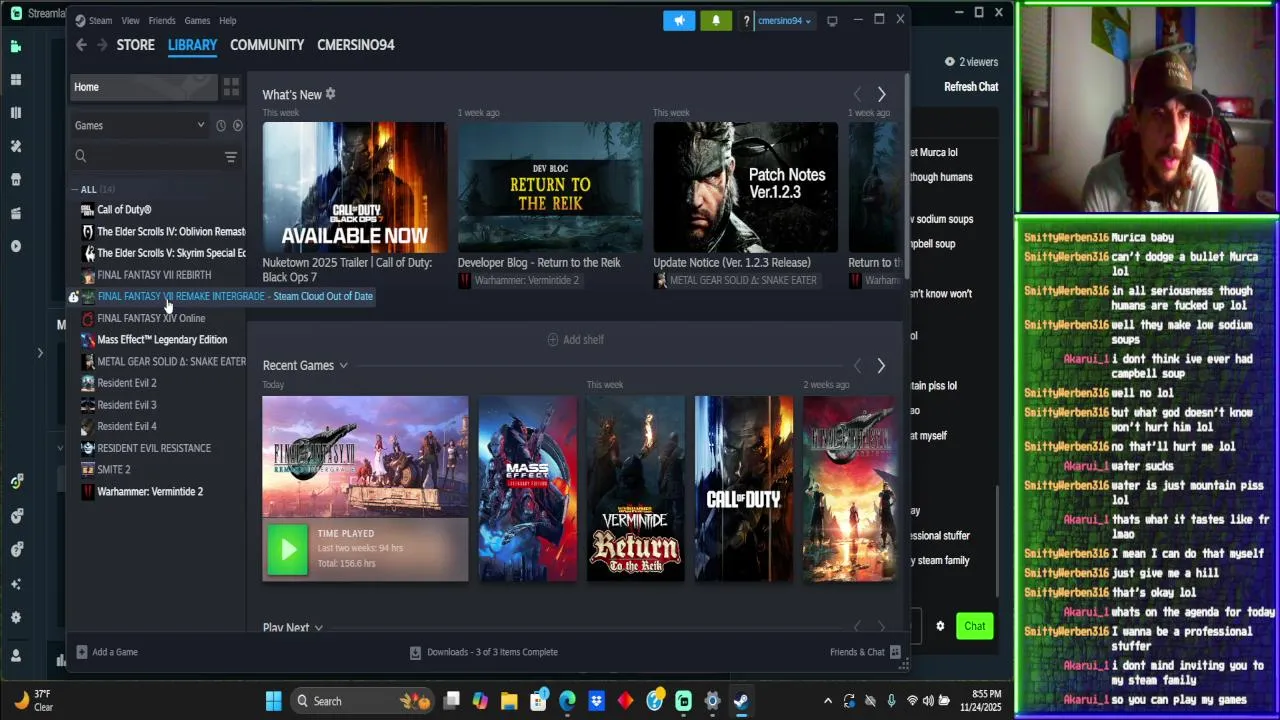Click the Add a Game plus icon
The height and width of the screenshot is (720, 1280).
click(x=82, y=652)
